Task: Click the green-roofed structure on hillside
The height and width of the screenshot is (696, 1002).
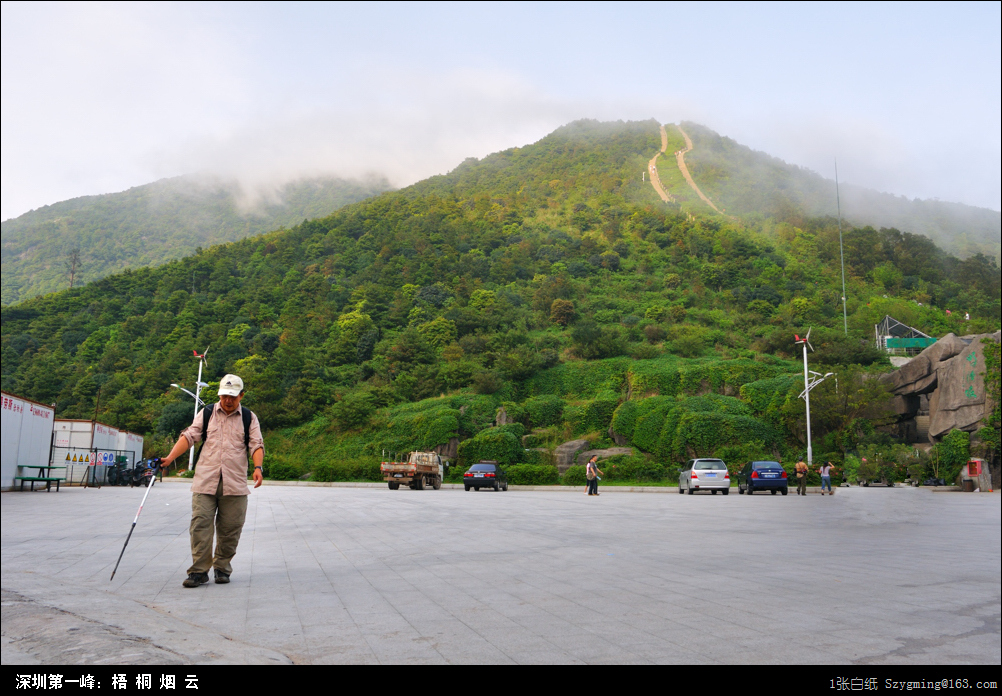Action: [x=904, y=336]
